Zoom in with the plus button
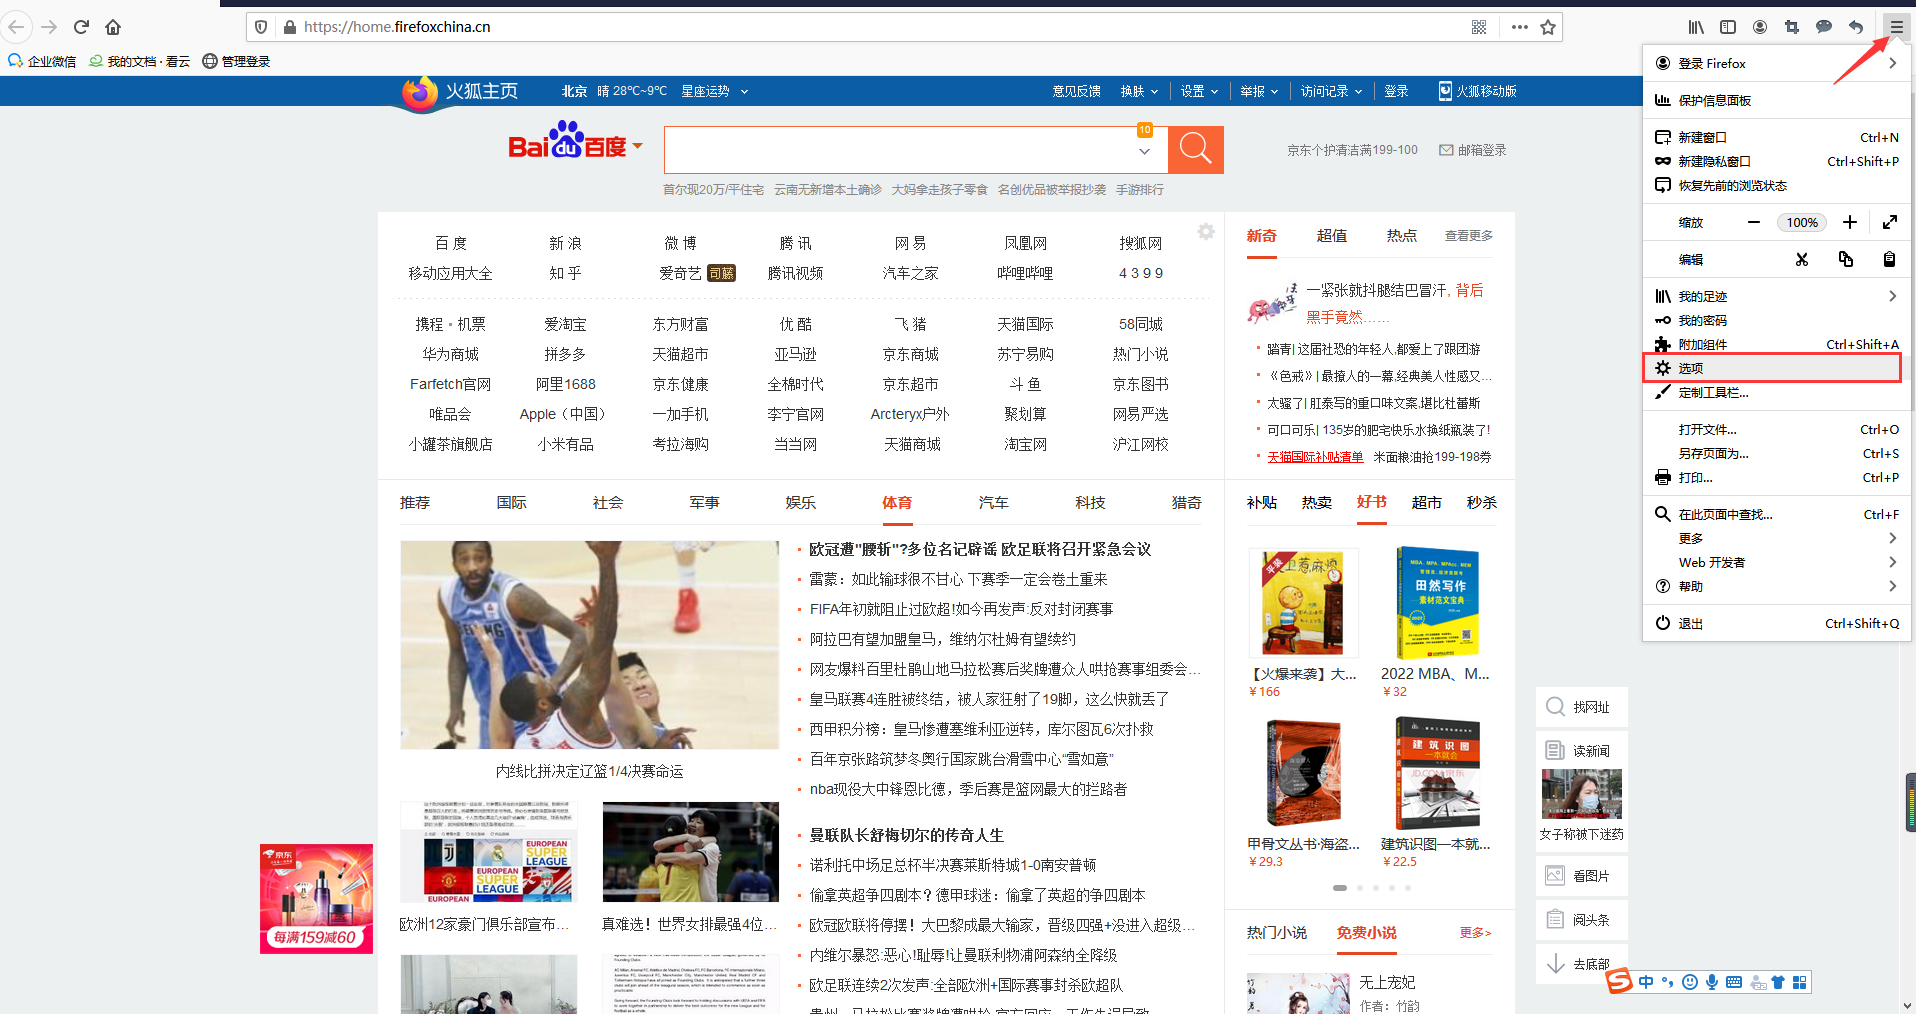 pyautogui.click(x=1850, y=222)
